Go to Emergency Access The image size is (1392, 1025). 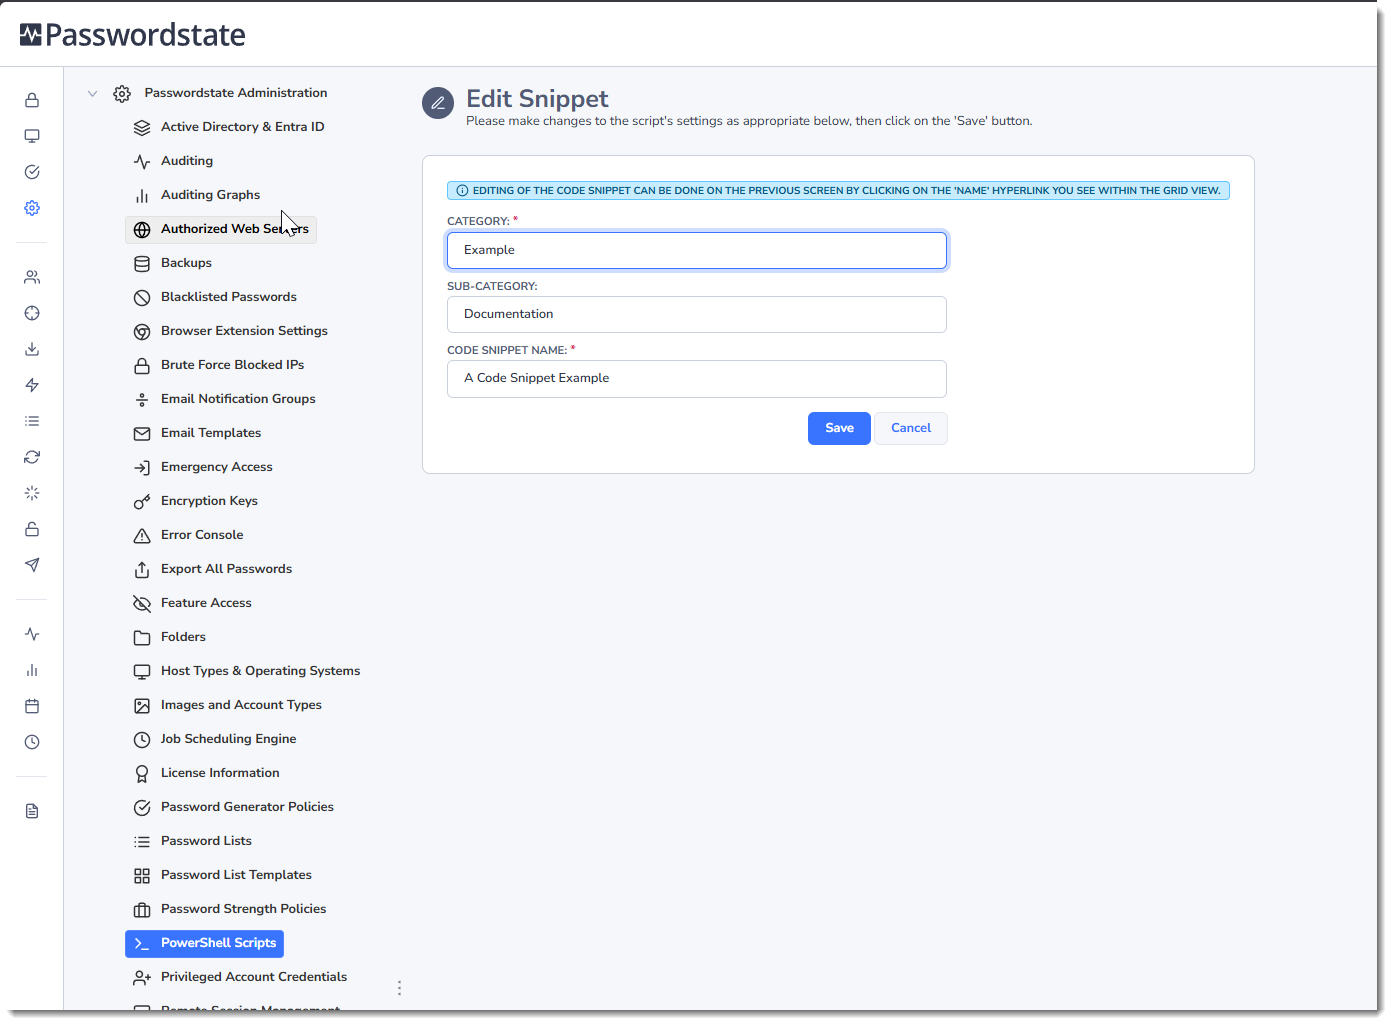click(x=217, y=467)
